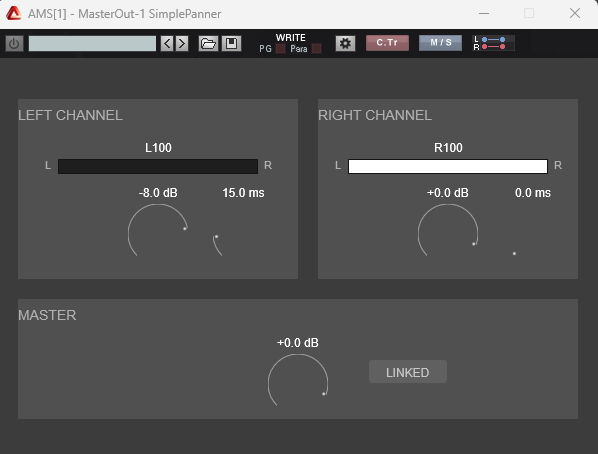This screenshot has width=598, height=454.
Task: Open plugin settings gear icon
Action: (346, 43)
